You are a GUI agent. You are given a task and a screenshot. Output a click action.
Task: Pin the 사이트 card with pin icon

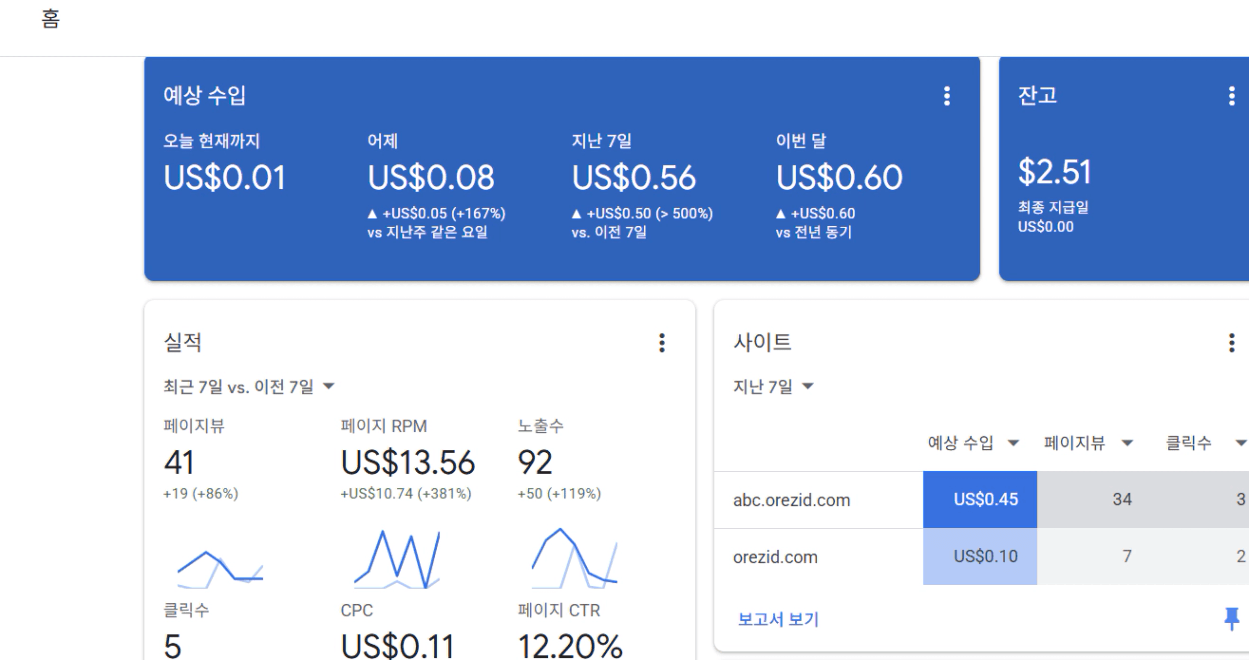(1231, 617)
